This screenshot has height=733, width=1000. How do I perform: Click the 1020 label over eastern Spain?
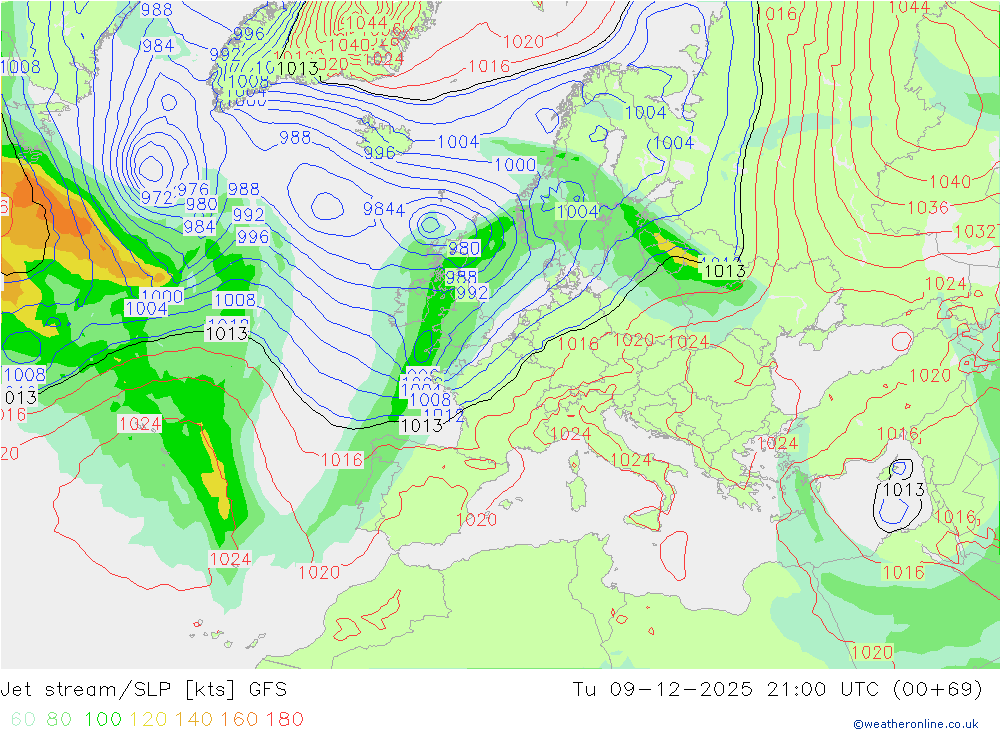pos(476,519)
